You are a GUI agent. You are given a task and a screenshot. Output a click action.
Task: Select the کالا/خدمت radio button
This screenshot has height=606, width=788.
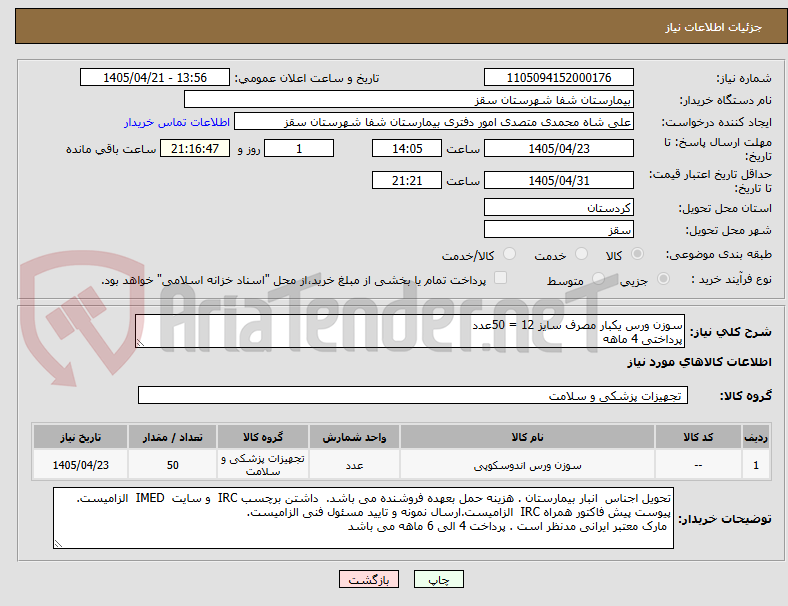tap(509, 254)
